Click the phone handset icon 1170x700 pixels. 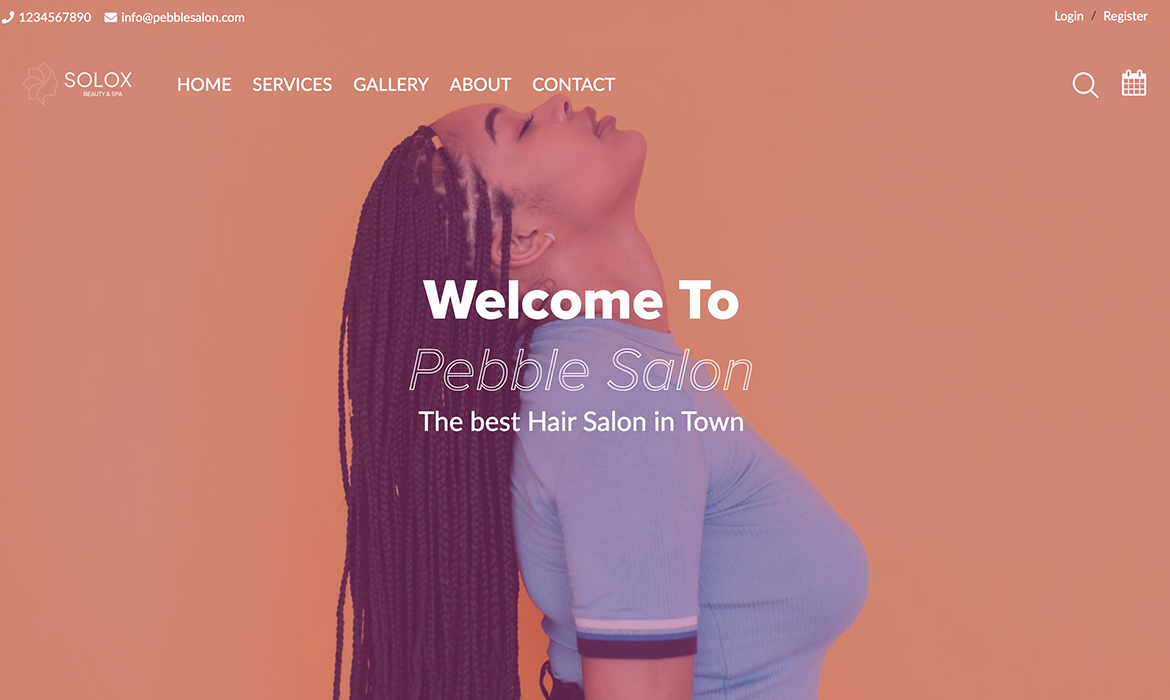click(x=7, y=17)
